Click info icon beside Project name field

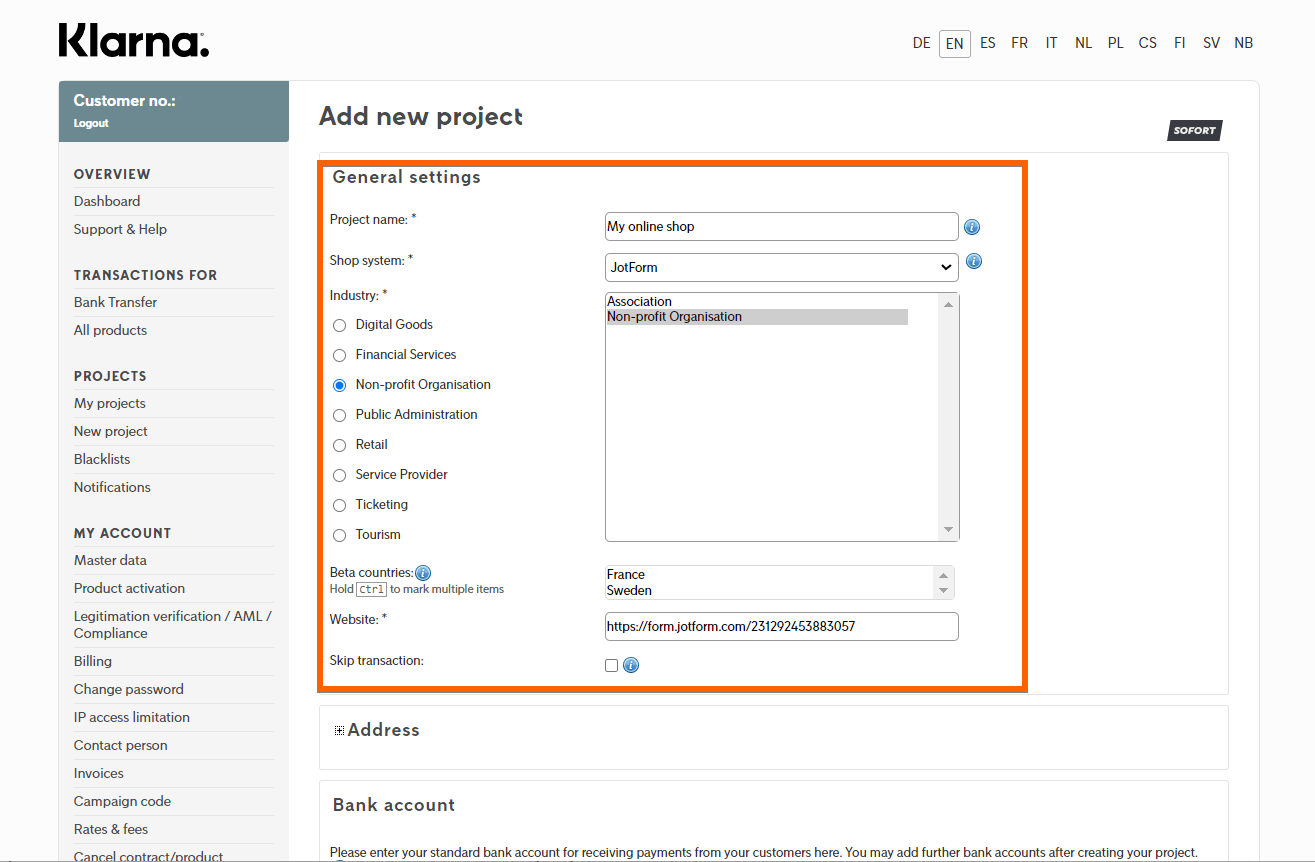pos(971,227)
